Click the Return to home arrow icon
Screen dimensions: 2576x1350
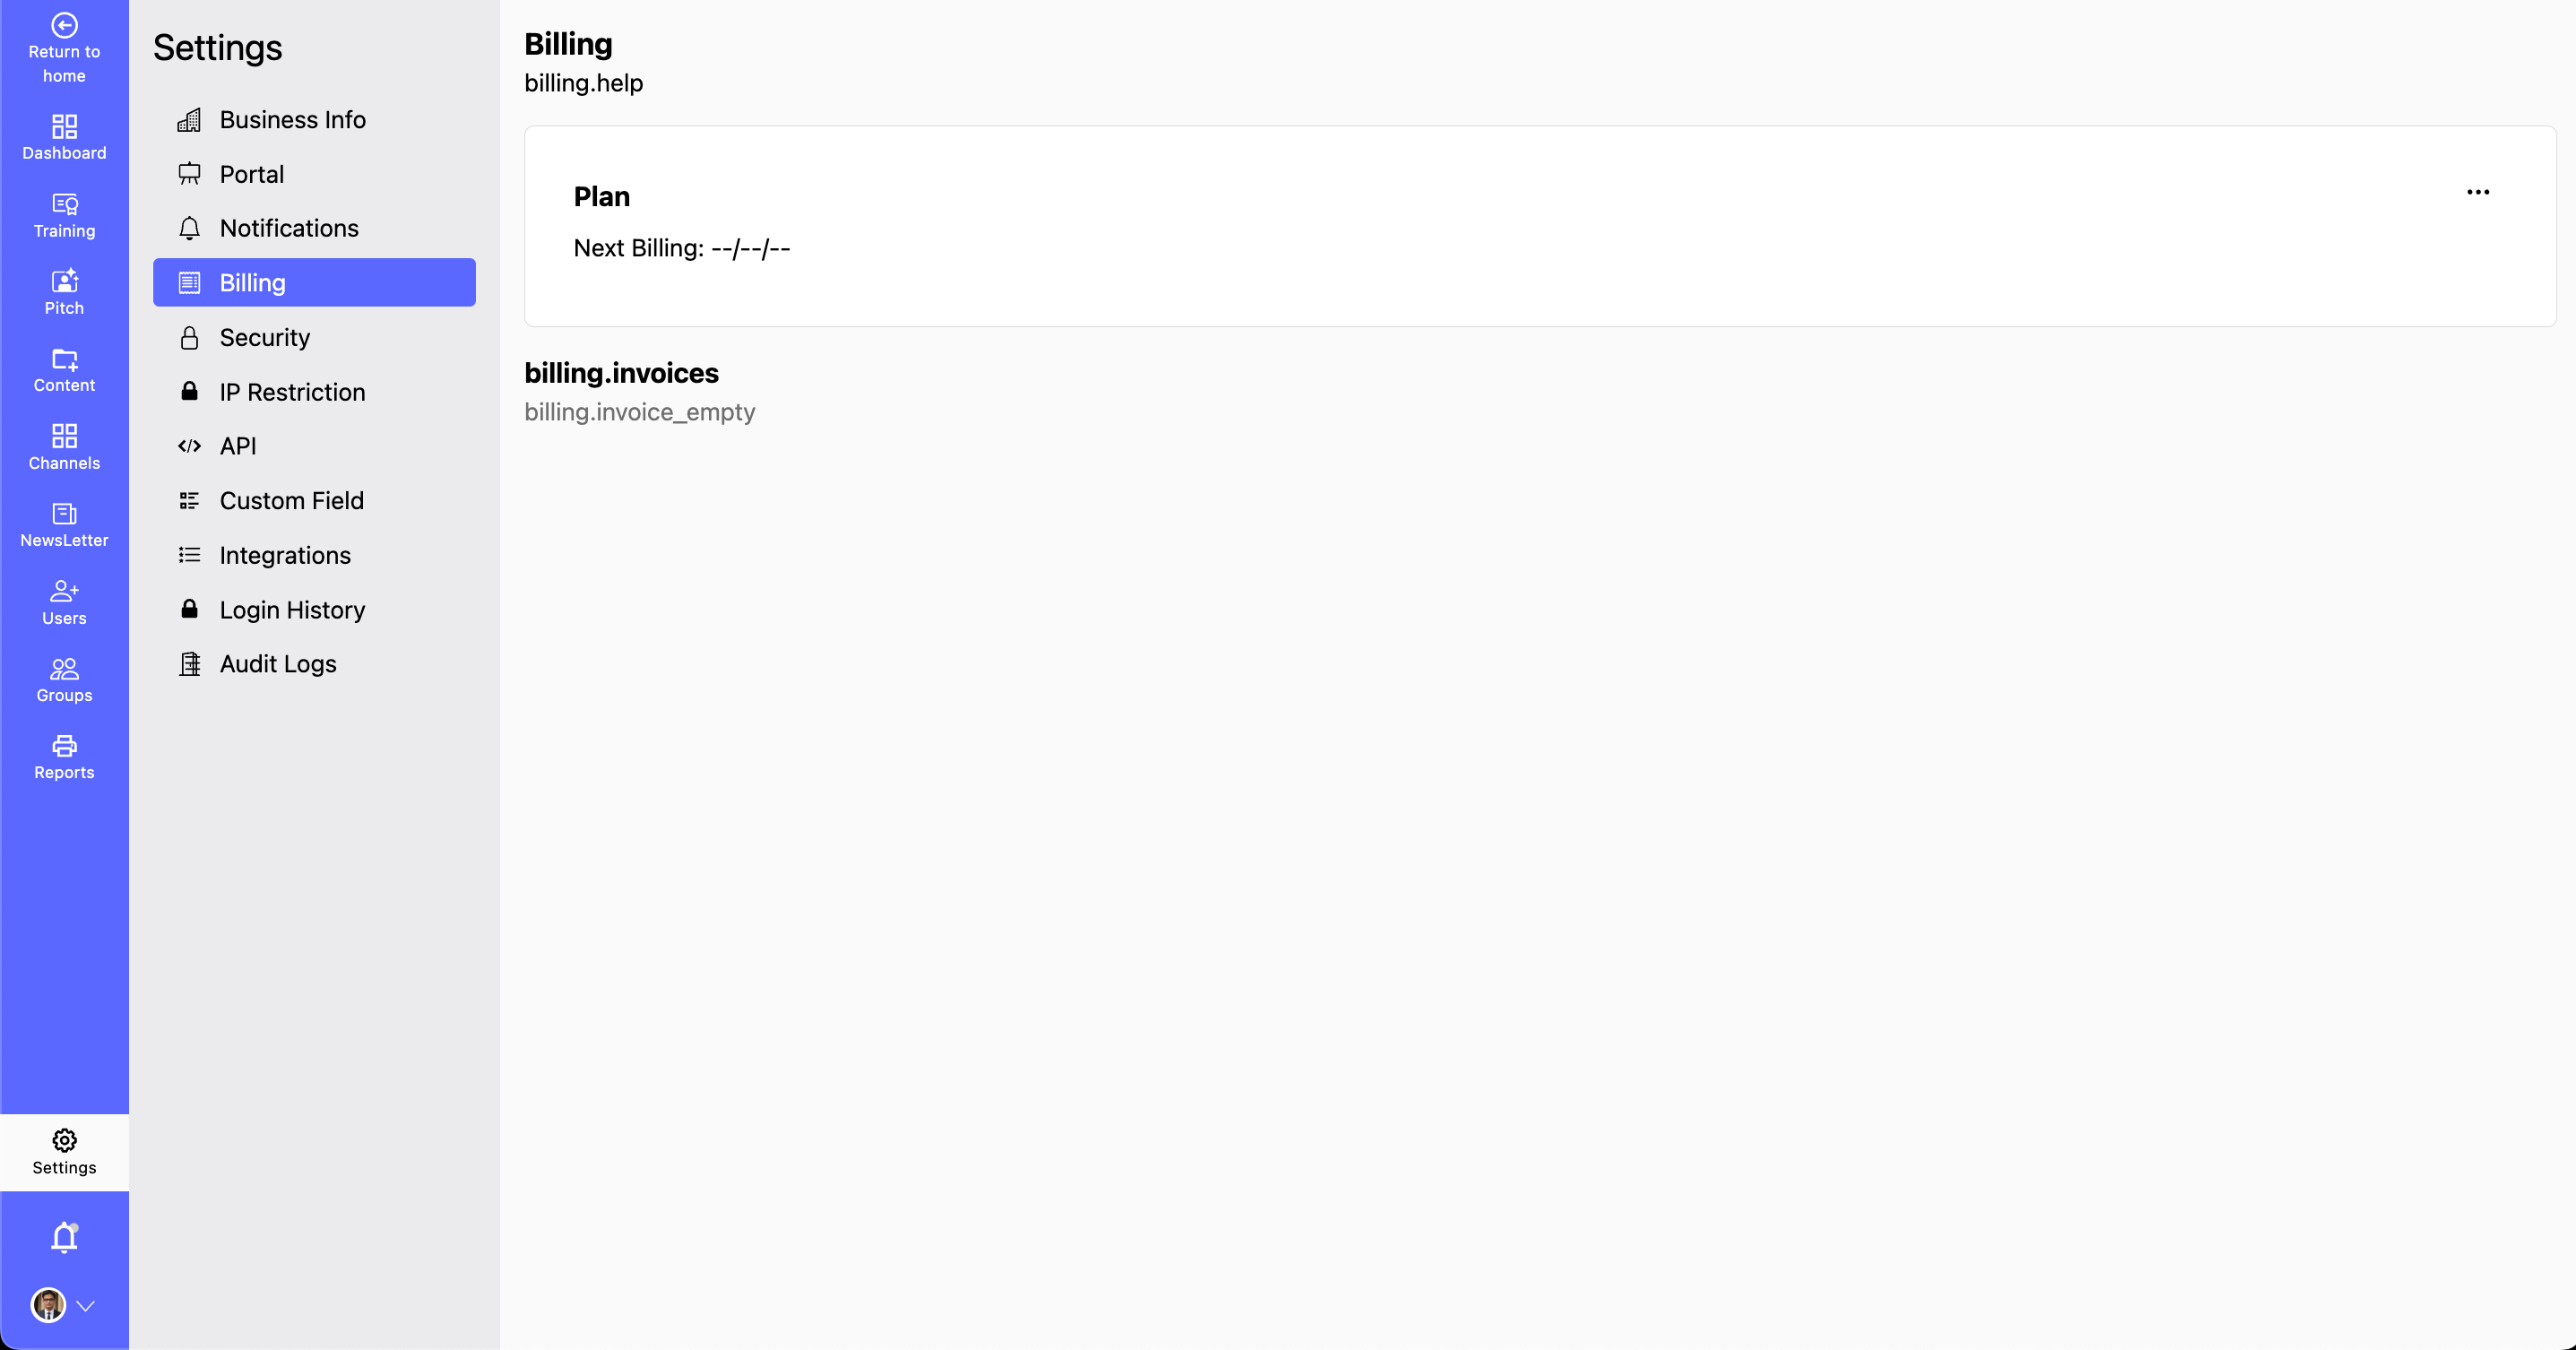point(64,25)
